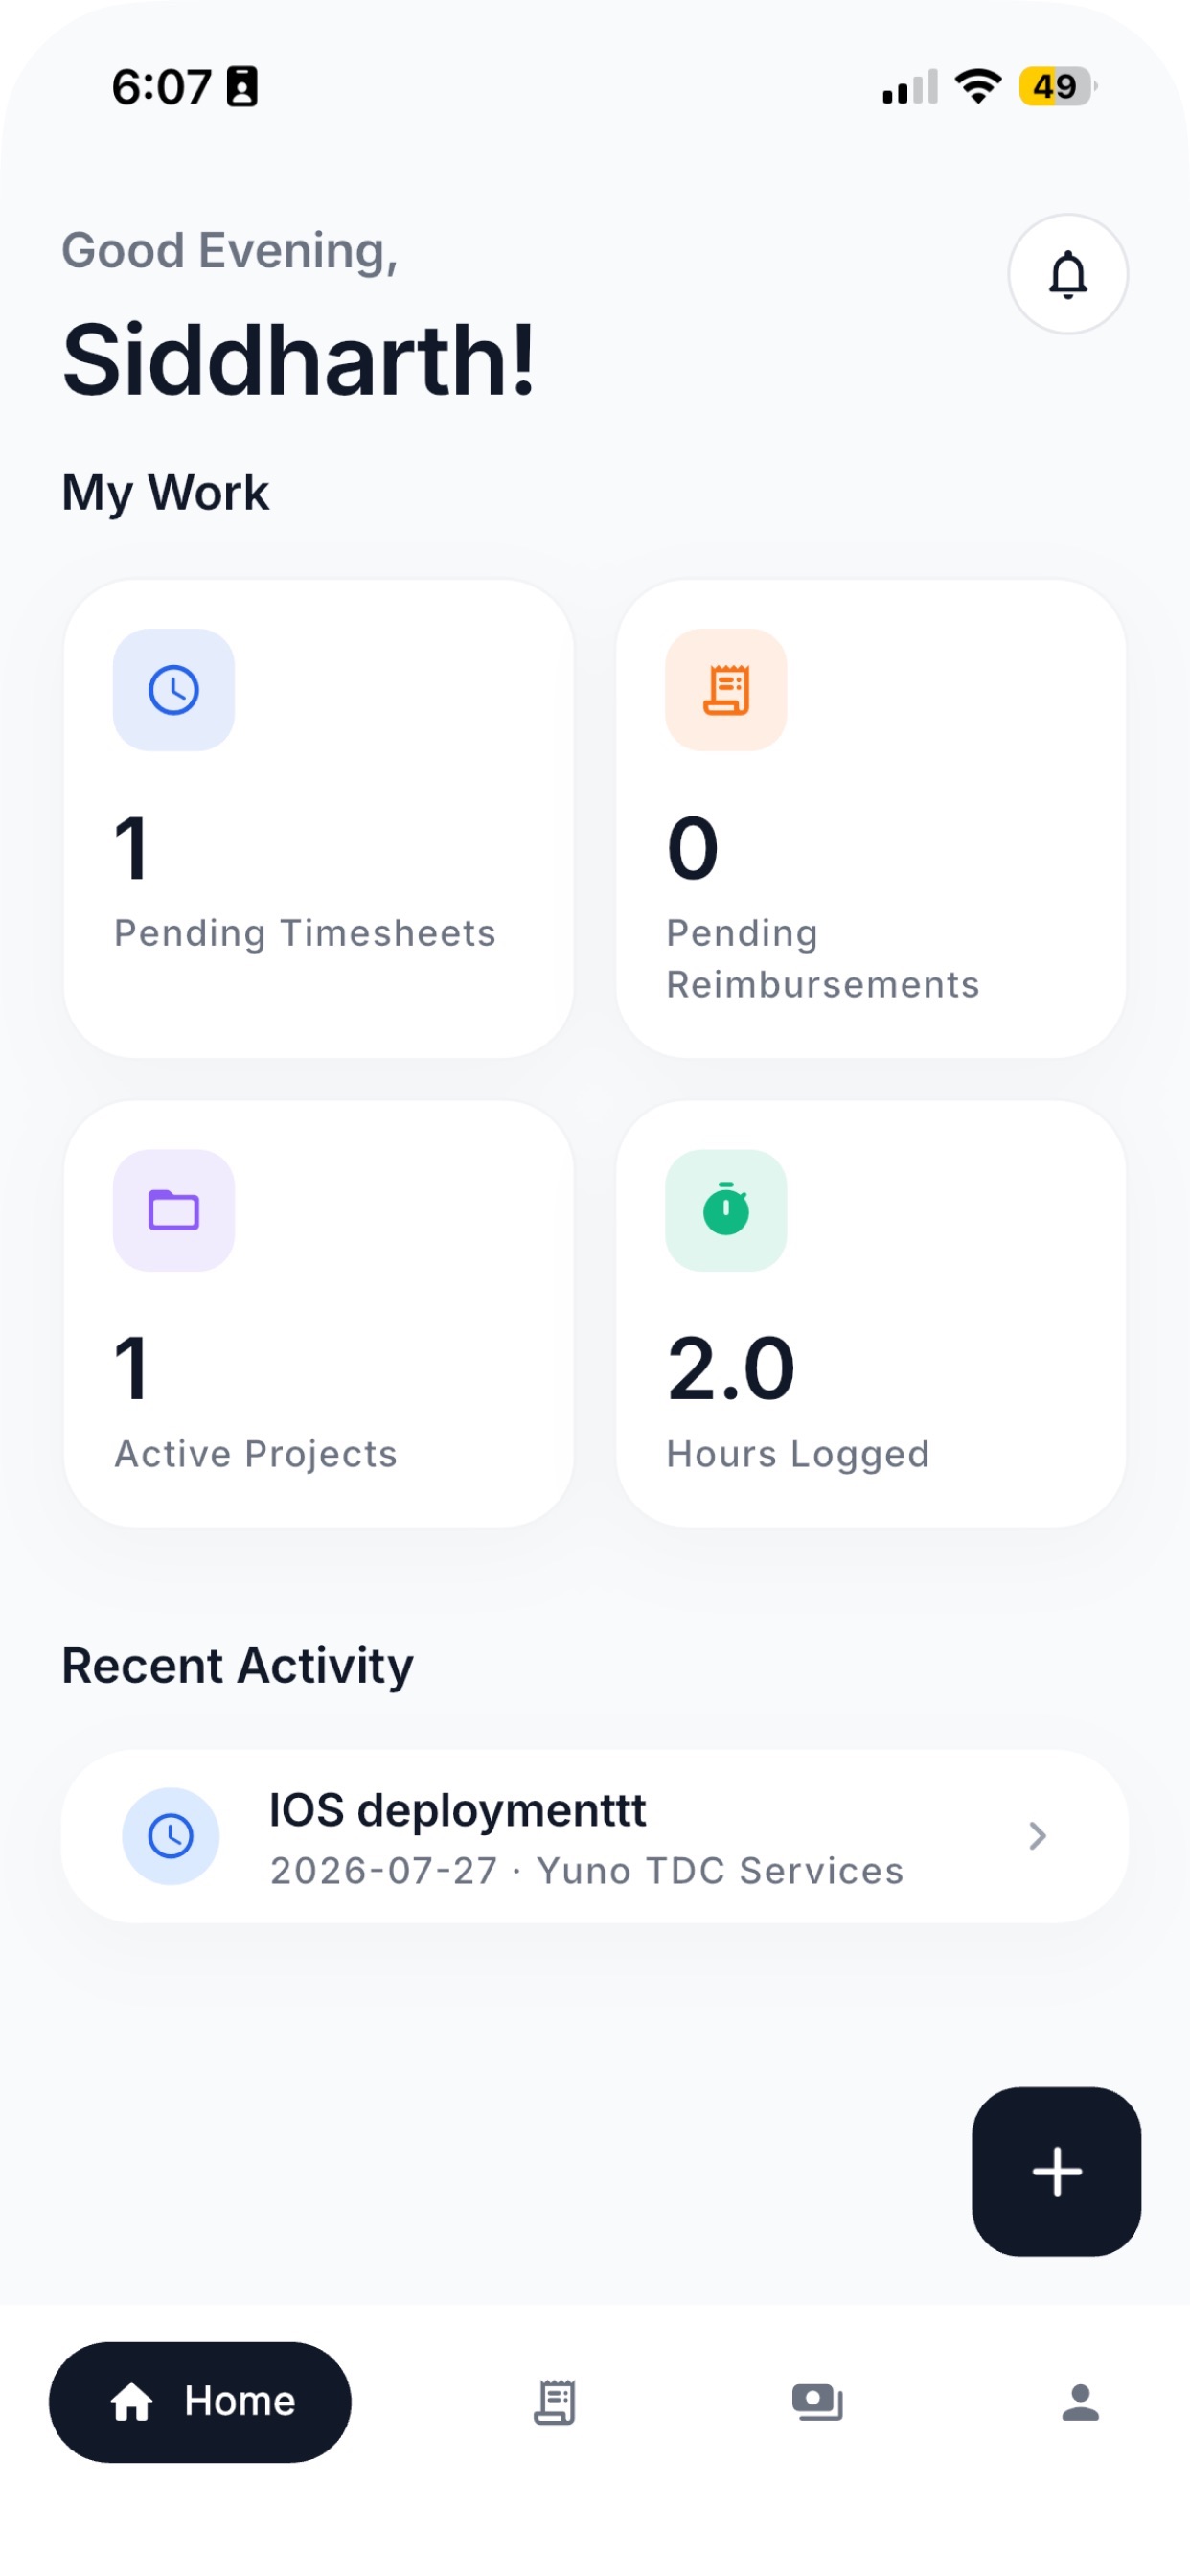Tap the plus button to add new entry
The image size is (1190, 2576).
(x=1056, y=2171)
